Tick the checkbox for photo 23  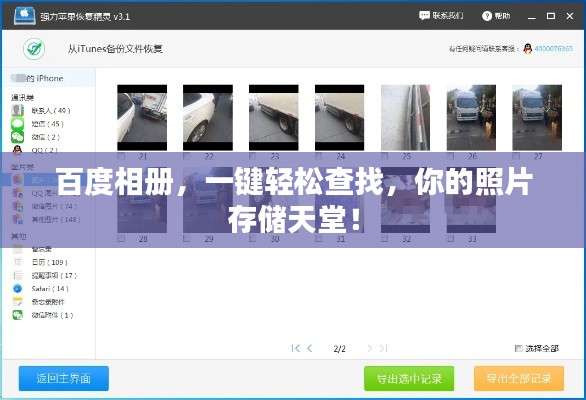(252, 156)
